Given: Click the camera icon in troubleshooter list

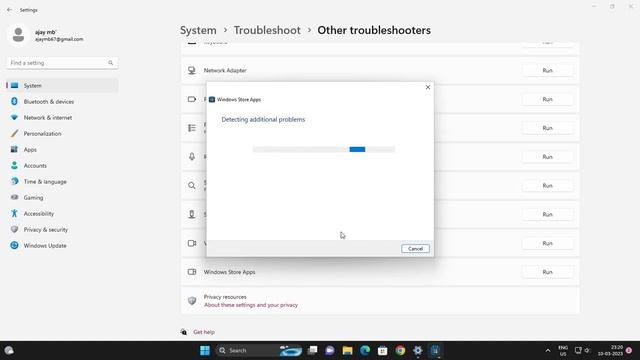Looking at the screenshot, I should pos(192,243).
